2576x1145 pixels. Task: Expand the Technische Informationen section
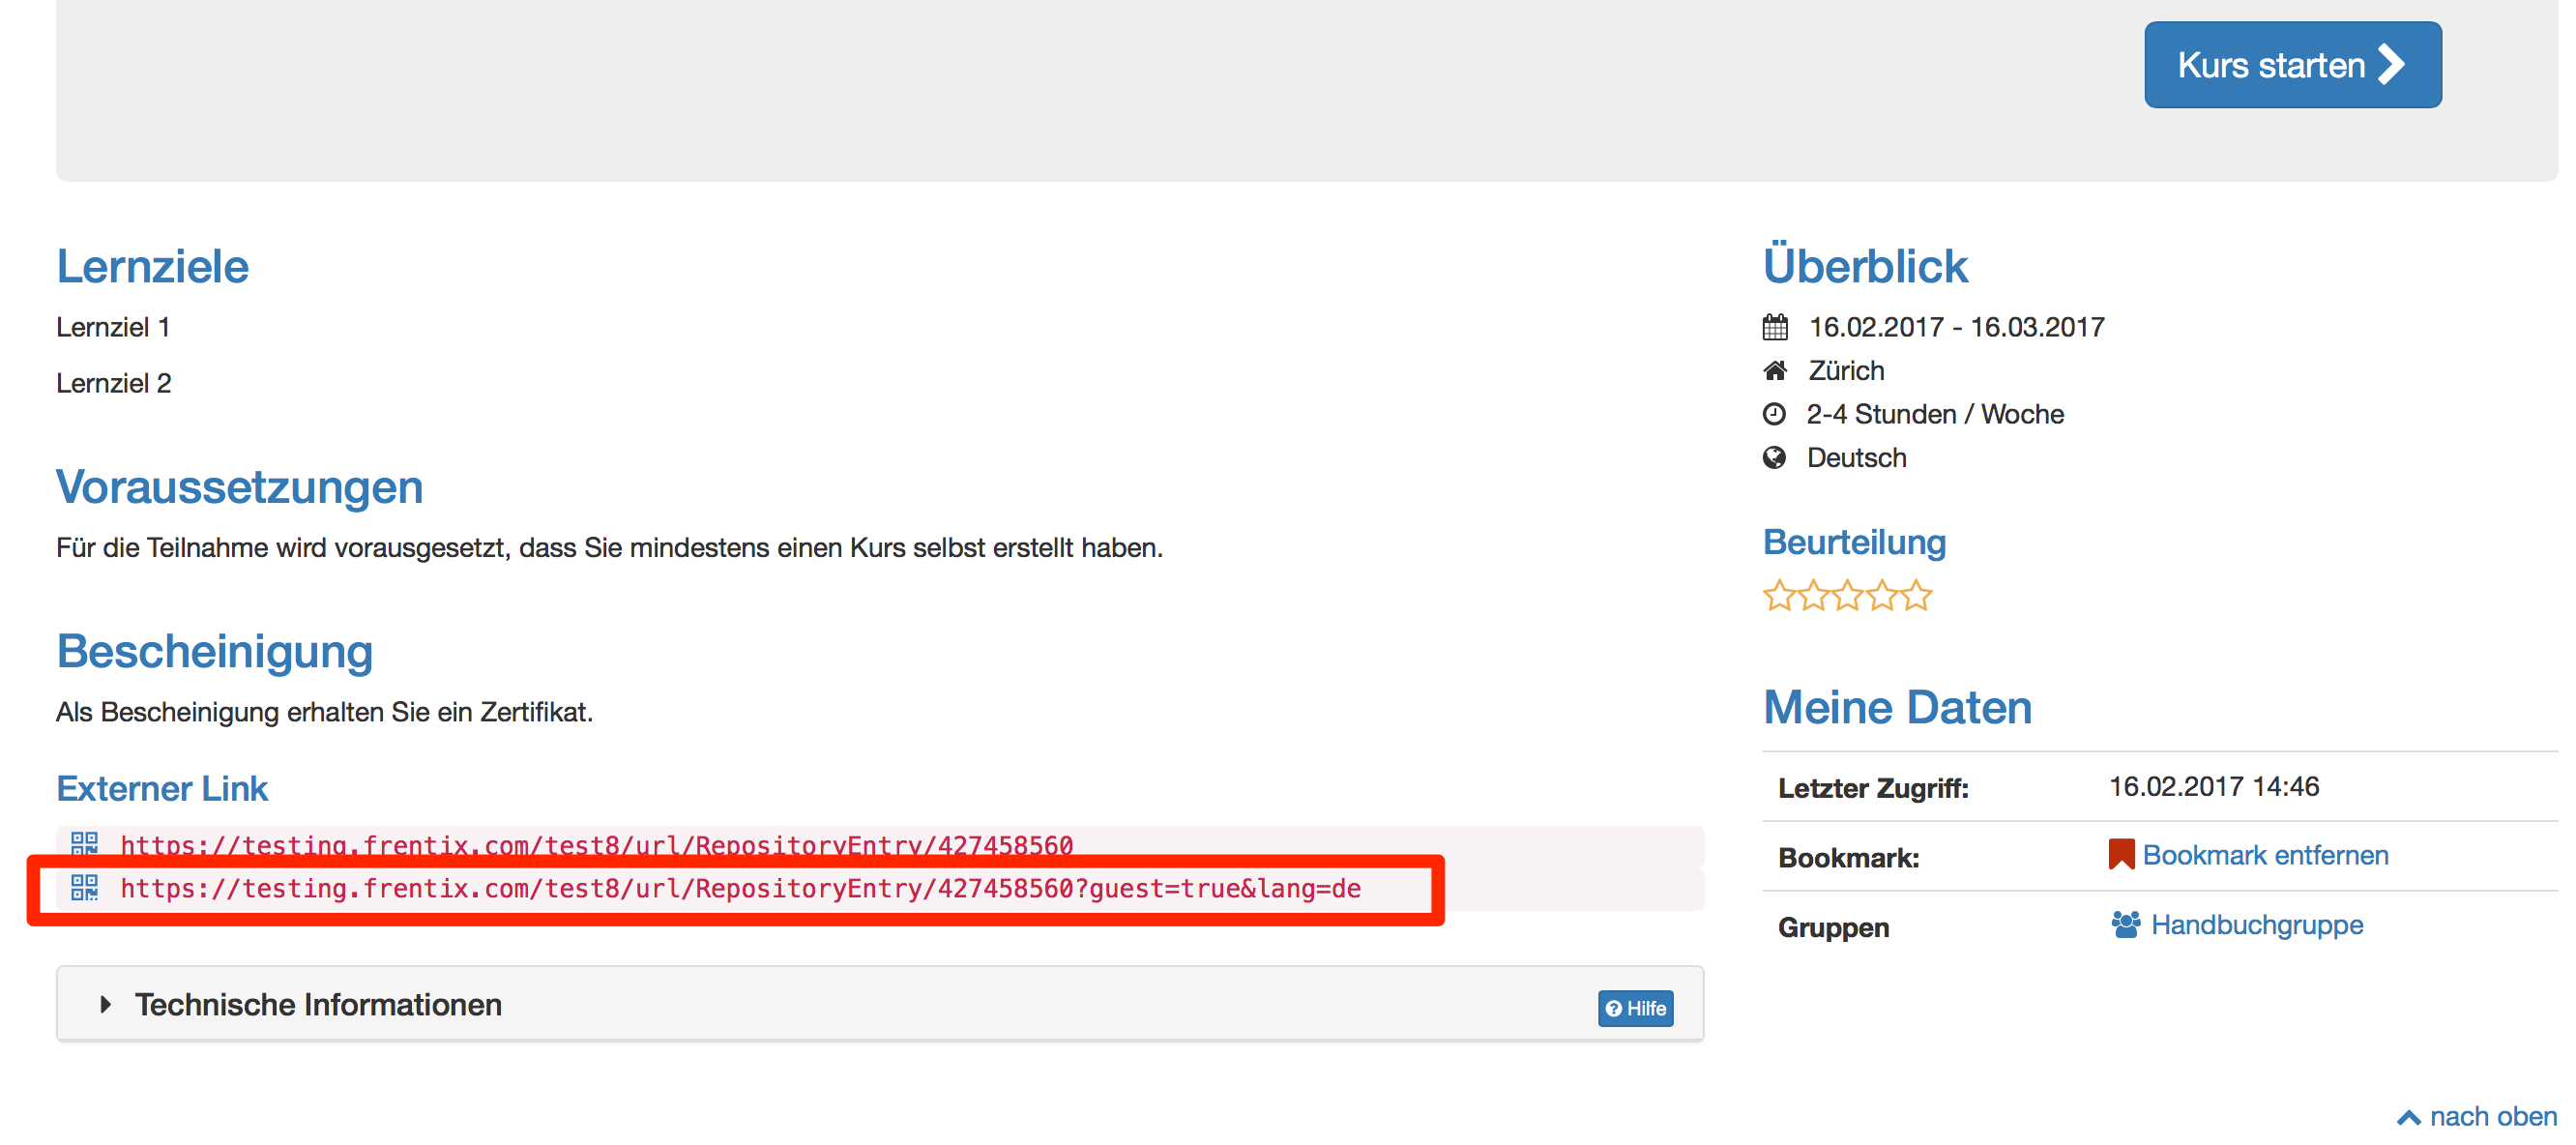tap(318, 1004)
